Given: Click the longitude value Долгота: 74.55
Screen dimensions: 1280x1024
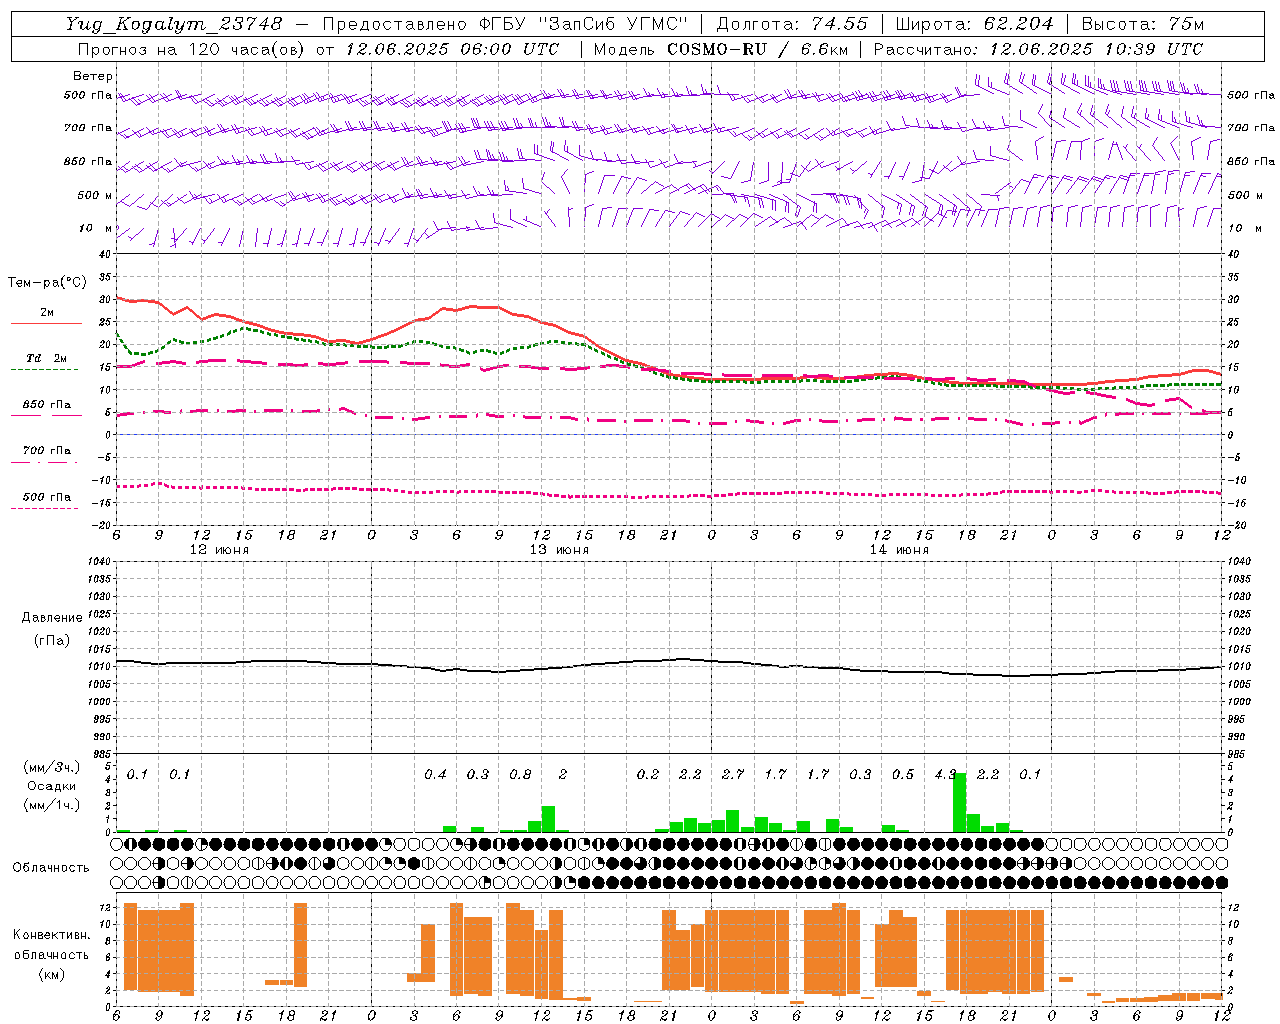Looking at the screenshot, I should pos(792,24).
